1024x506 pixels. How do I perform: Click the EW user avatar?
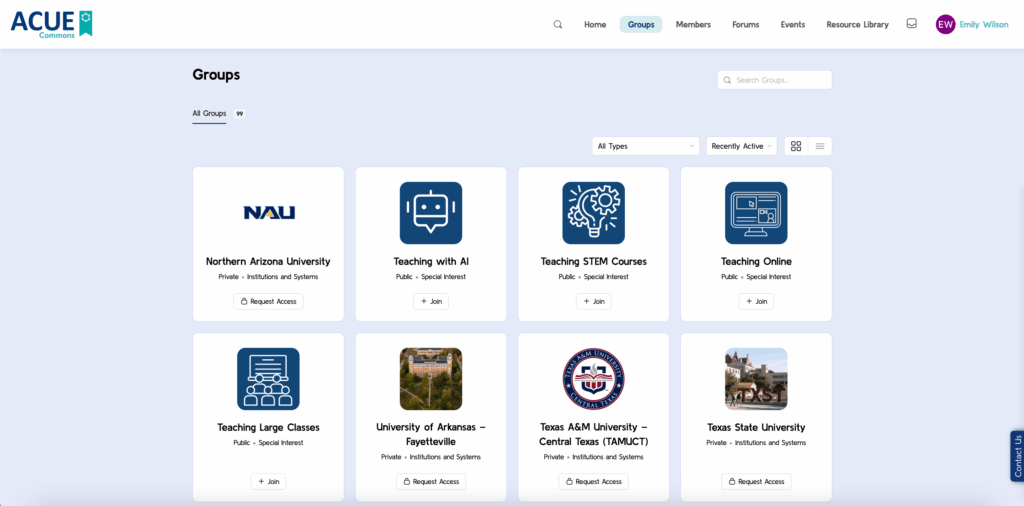pyautogui.click(x=945, y=24)
